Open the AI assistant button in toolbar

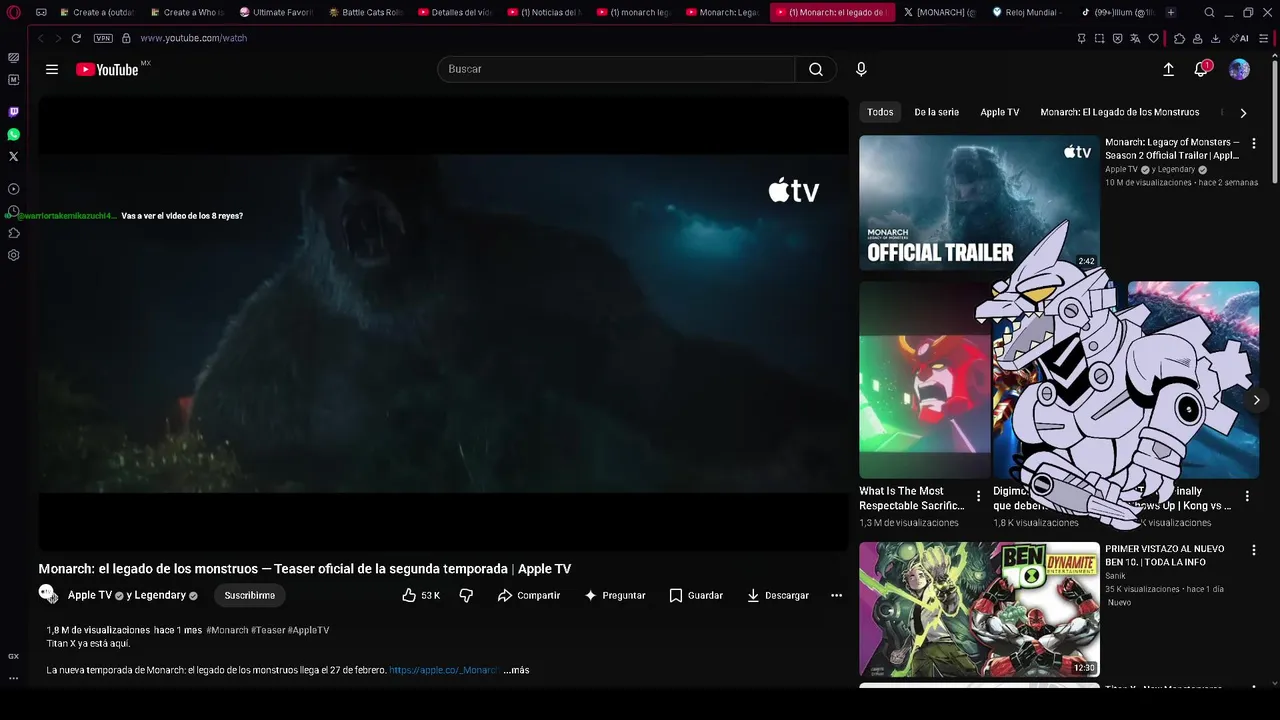[1240, 38]
